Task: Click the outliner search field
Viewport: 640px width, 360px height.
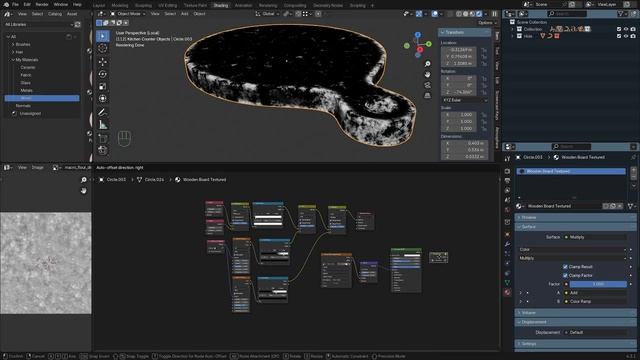Action: tap(567, 14)
